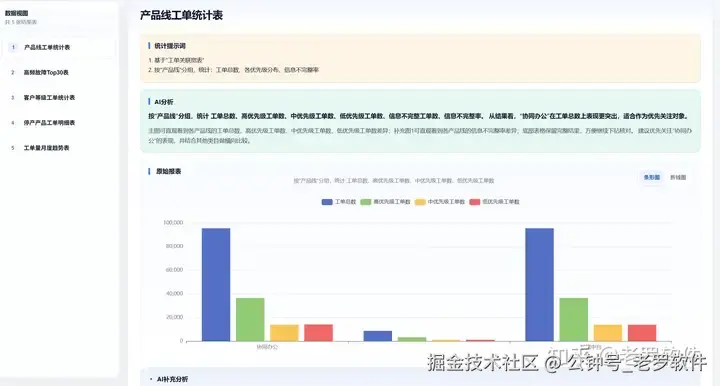Click the green 高优先级 bar for 协同办公
The image size is (720, 386).
[x=250, y=319]
